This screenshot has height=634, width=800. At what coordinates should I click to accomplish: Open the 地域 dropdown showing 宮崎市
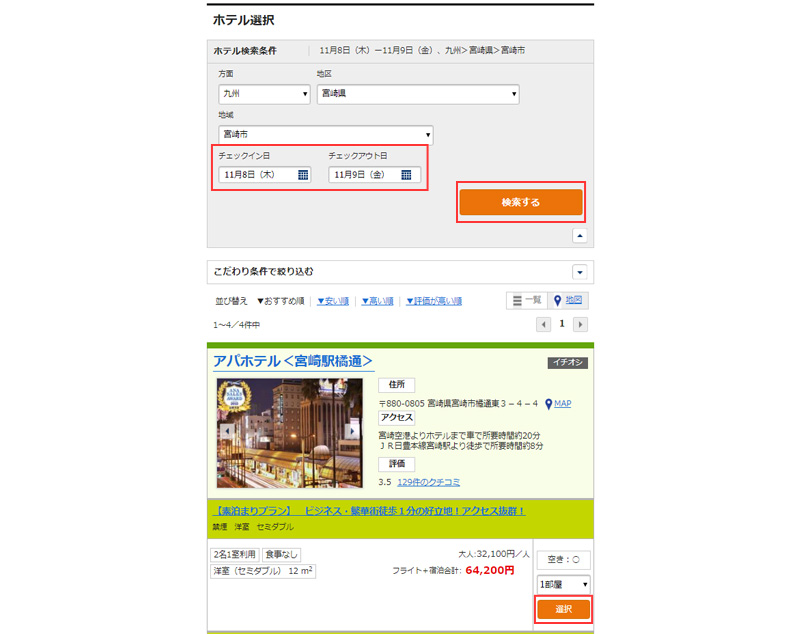pyautogui.click(x=326, y=135)
